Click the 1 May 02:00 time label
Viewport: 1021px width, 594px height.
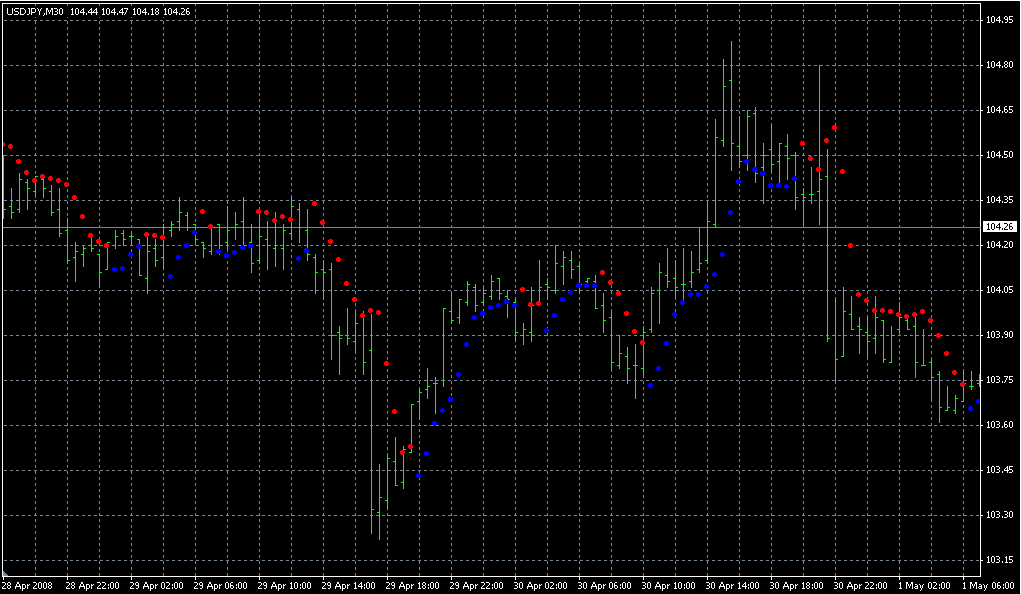point(926,585)
